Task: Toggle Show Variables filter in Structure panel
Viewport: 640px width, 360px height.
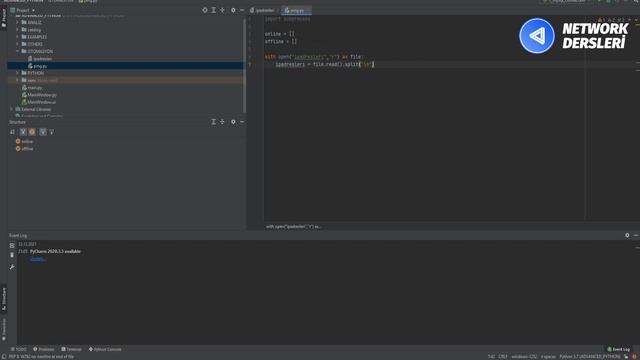Action: coord(23,132)
